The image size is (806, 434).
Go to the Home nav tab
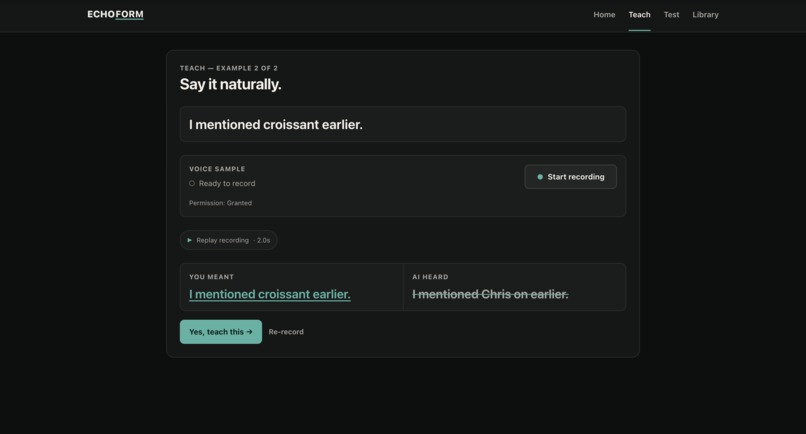tap(604, 14)
